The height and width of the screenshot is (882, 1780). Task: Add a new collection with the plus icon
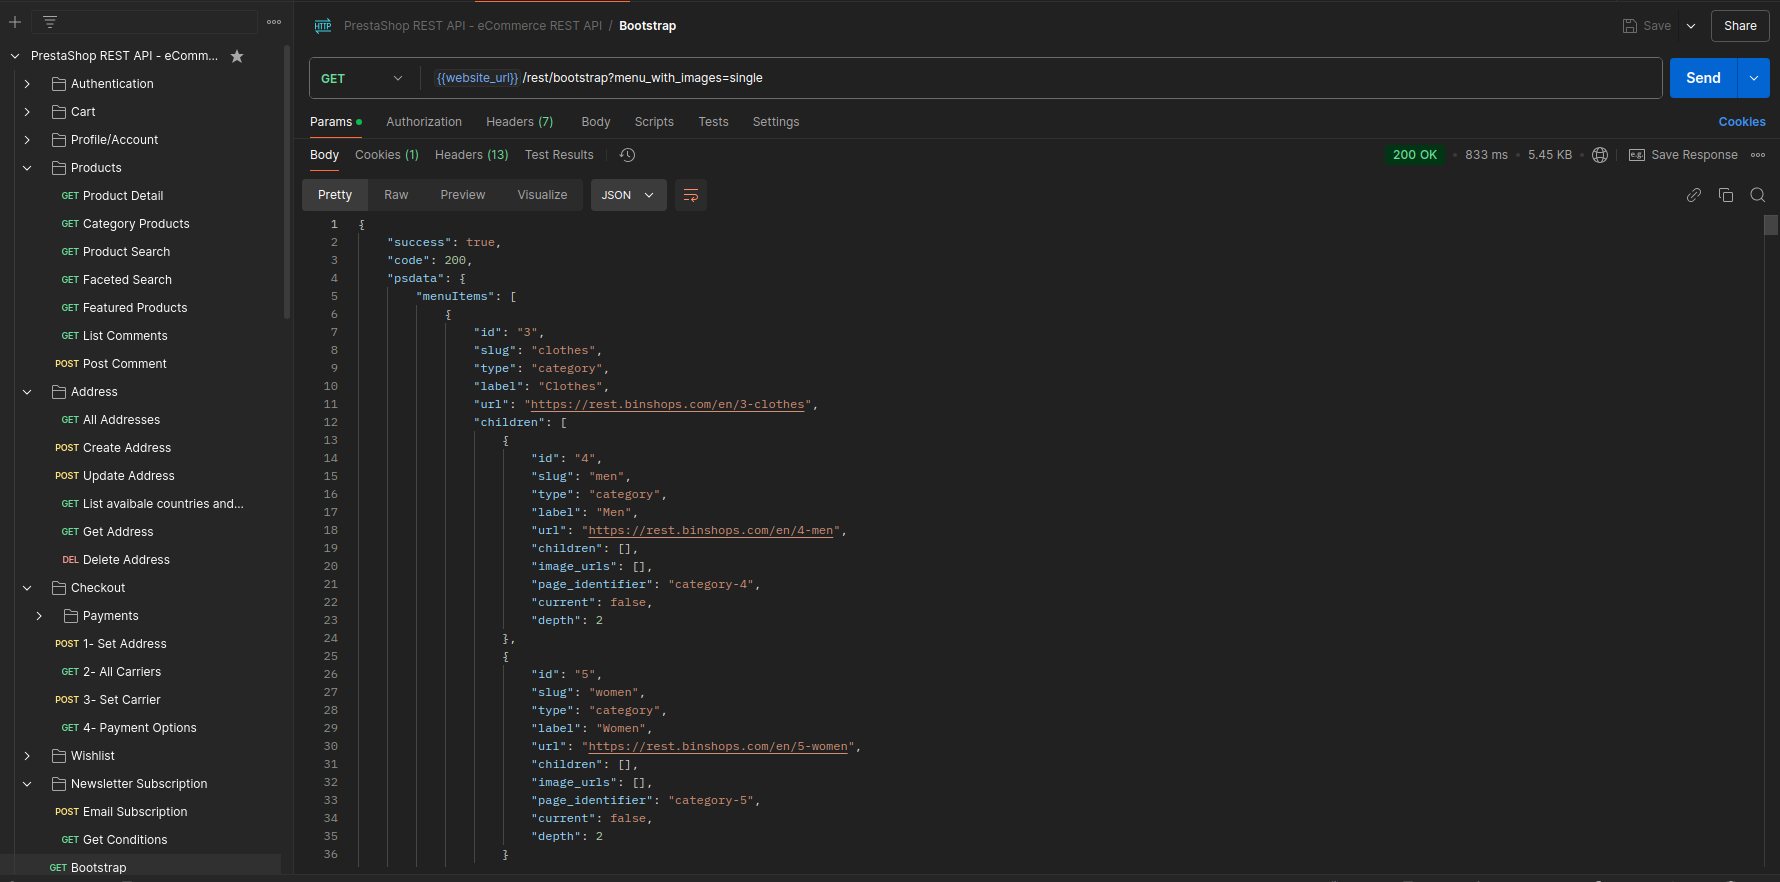click(15, 22)
